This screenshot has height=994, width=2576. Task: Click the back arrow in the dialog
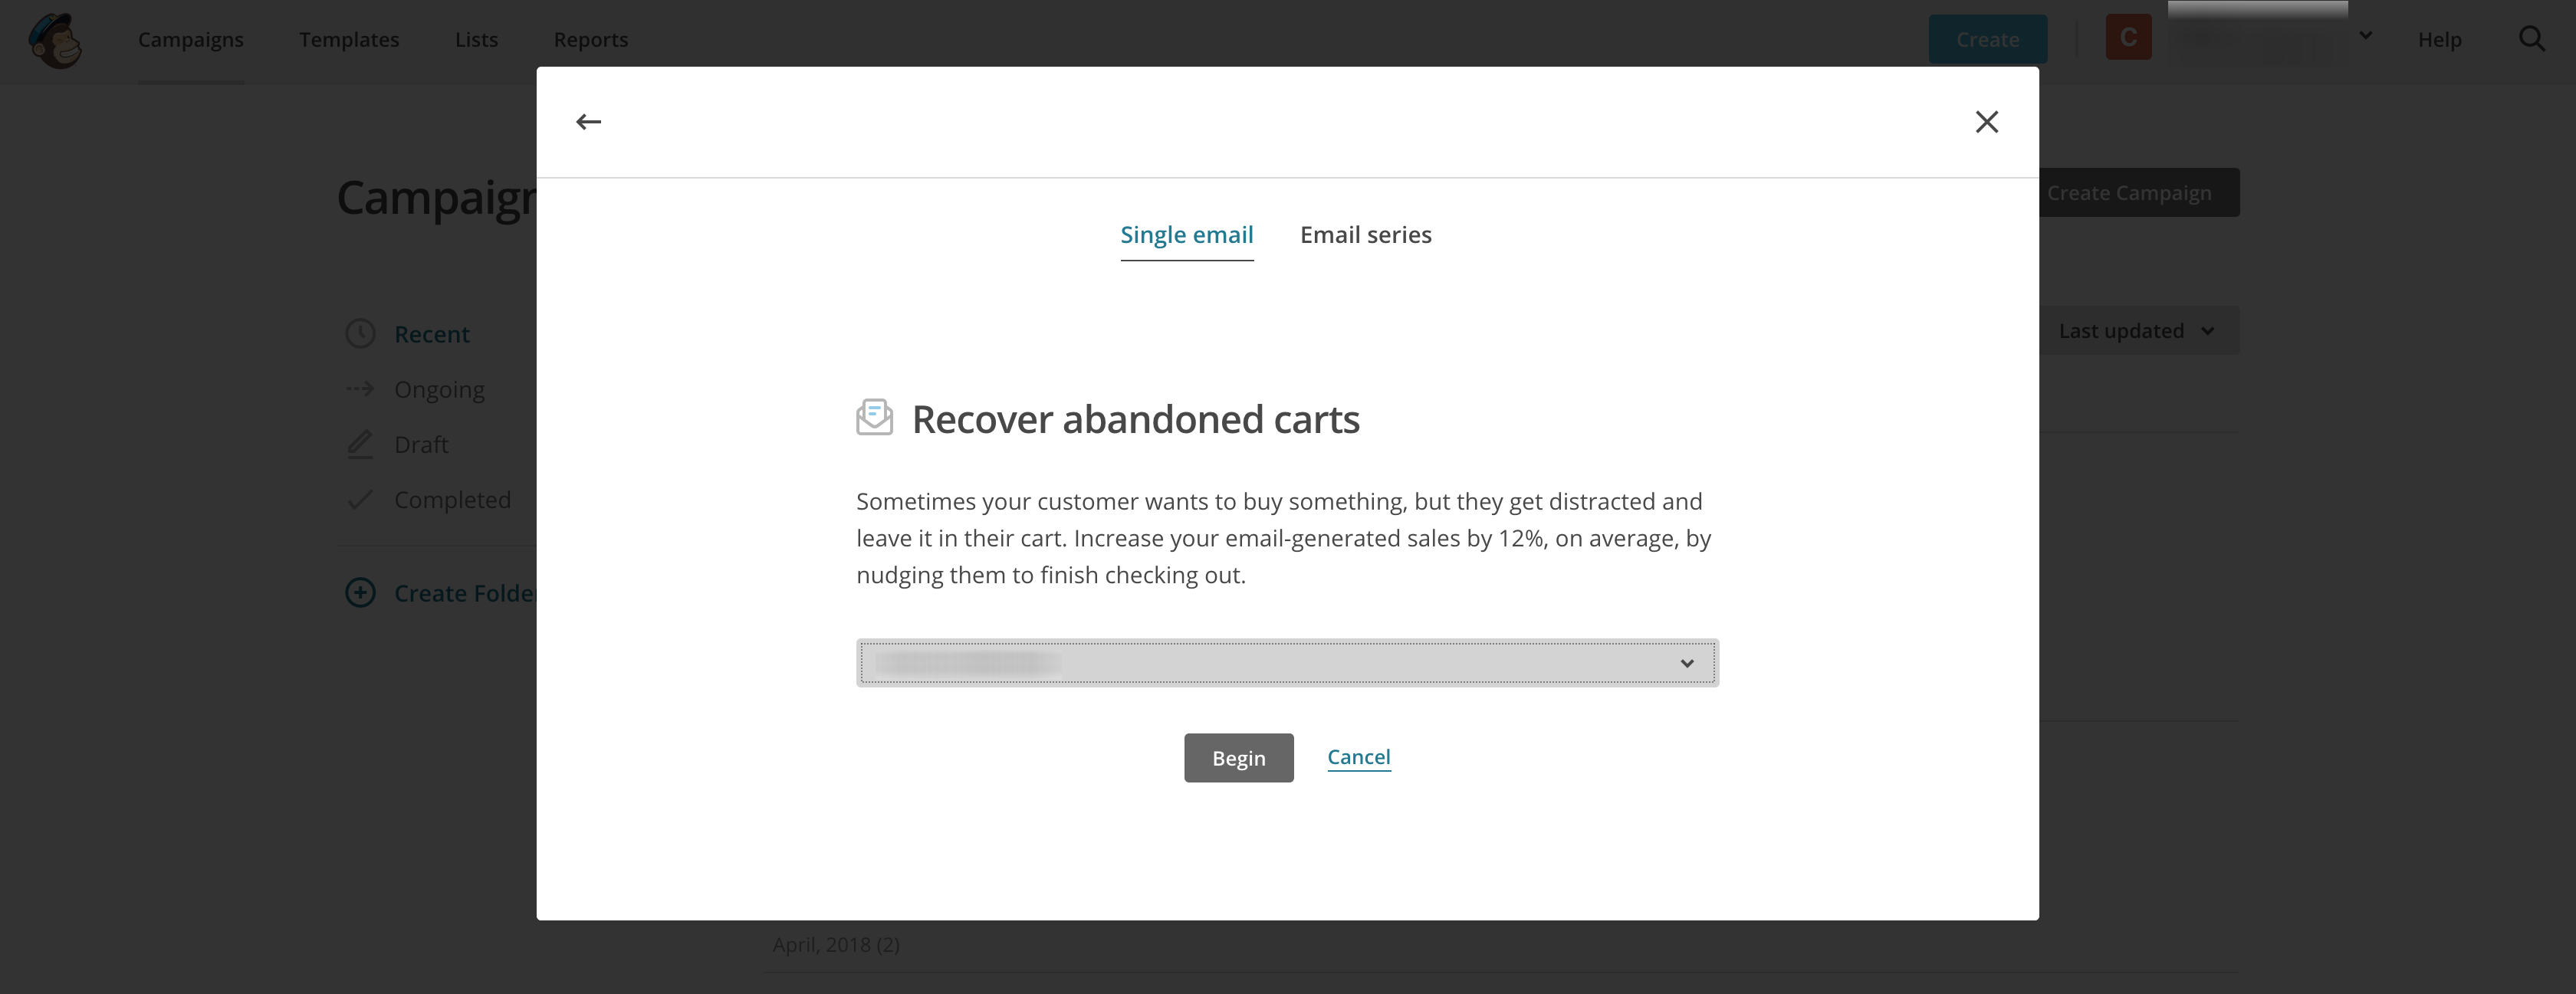pyautogui.click(x=588, y=122)
